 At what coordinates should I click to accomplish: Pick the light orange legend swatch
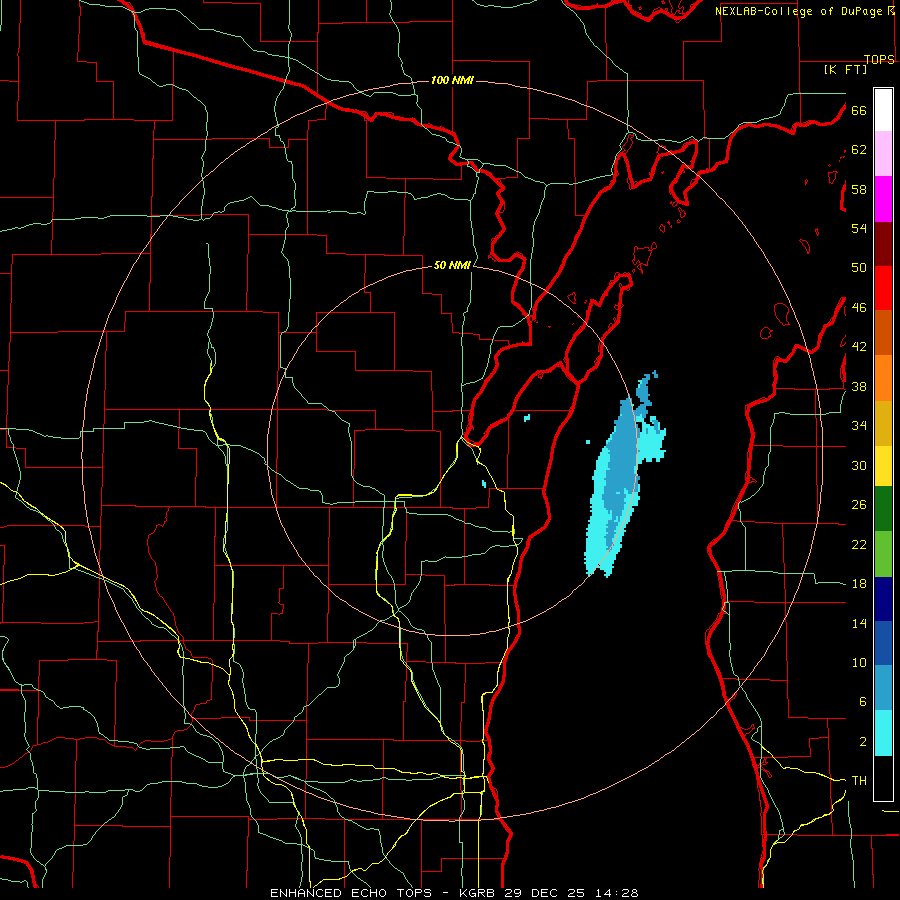coord(883,378)
